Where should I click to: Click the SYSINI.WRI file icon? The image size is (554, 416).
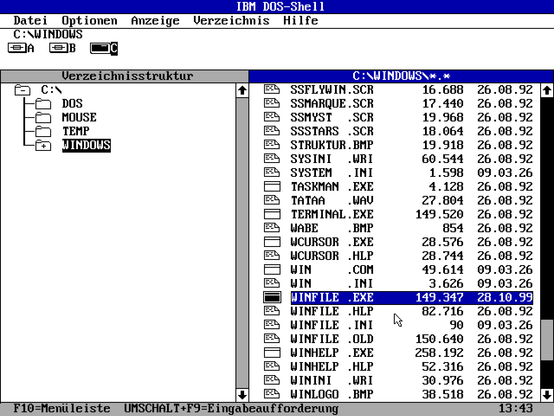(272, 159)
